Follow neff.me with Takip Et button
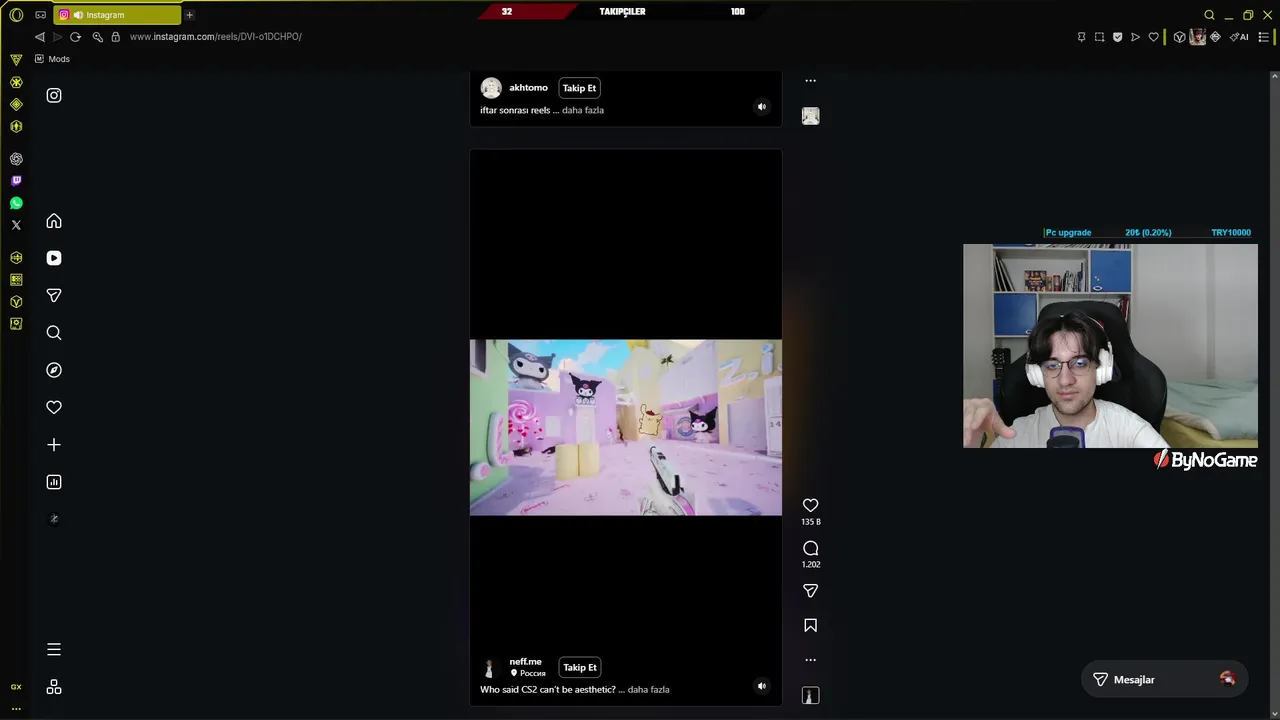 click(579, 667)
